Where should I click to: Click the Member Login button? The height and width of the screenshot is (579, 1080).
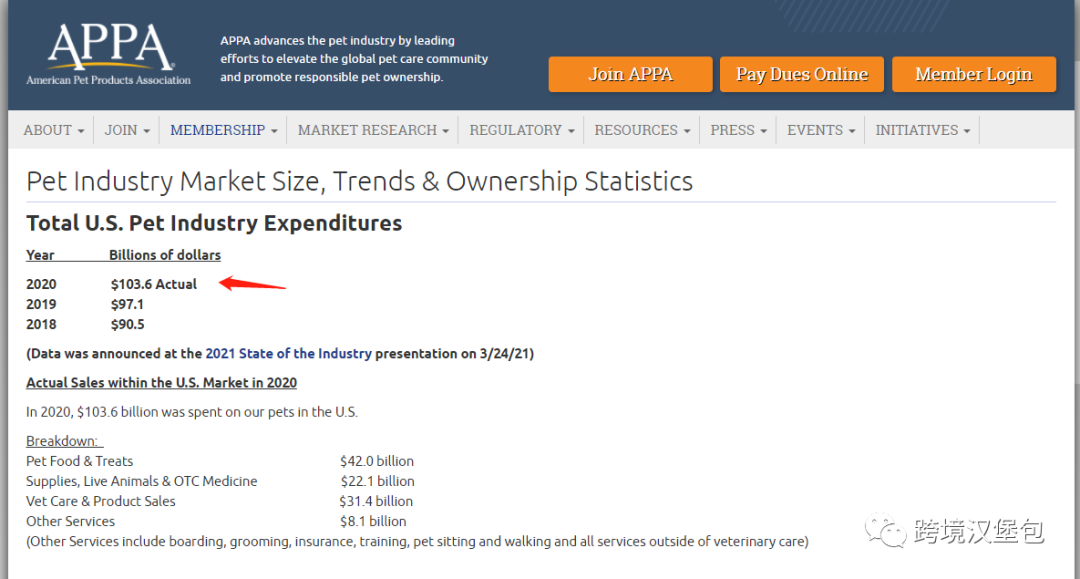click(973, 75)
